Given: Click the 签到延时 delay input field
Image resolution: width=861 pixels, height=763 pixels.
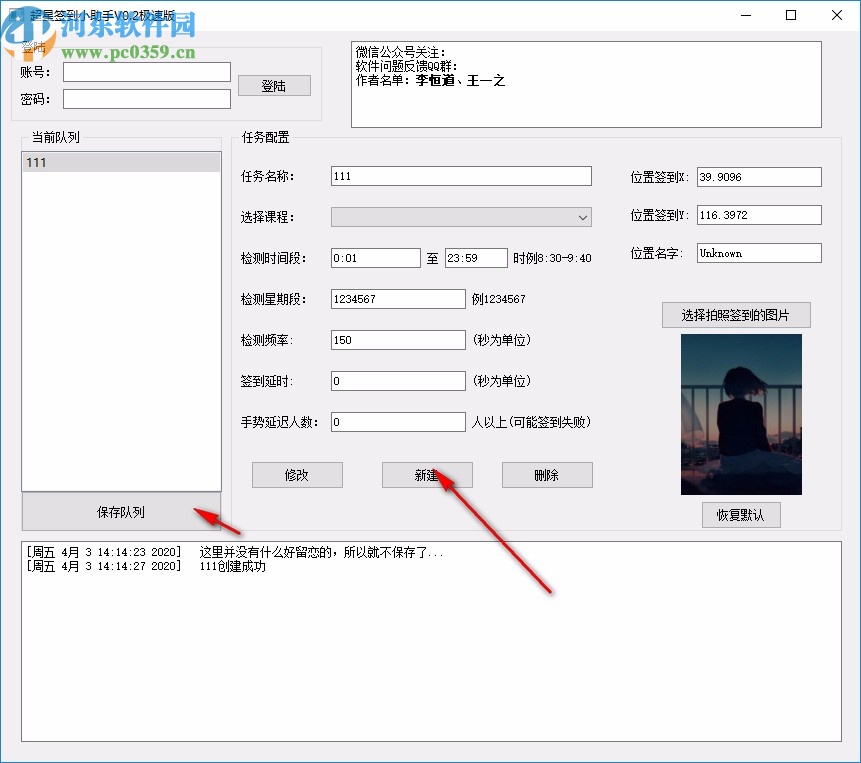Looking at the screenshot, I should click(x=398, y=381).
